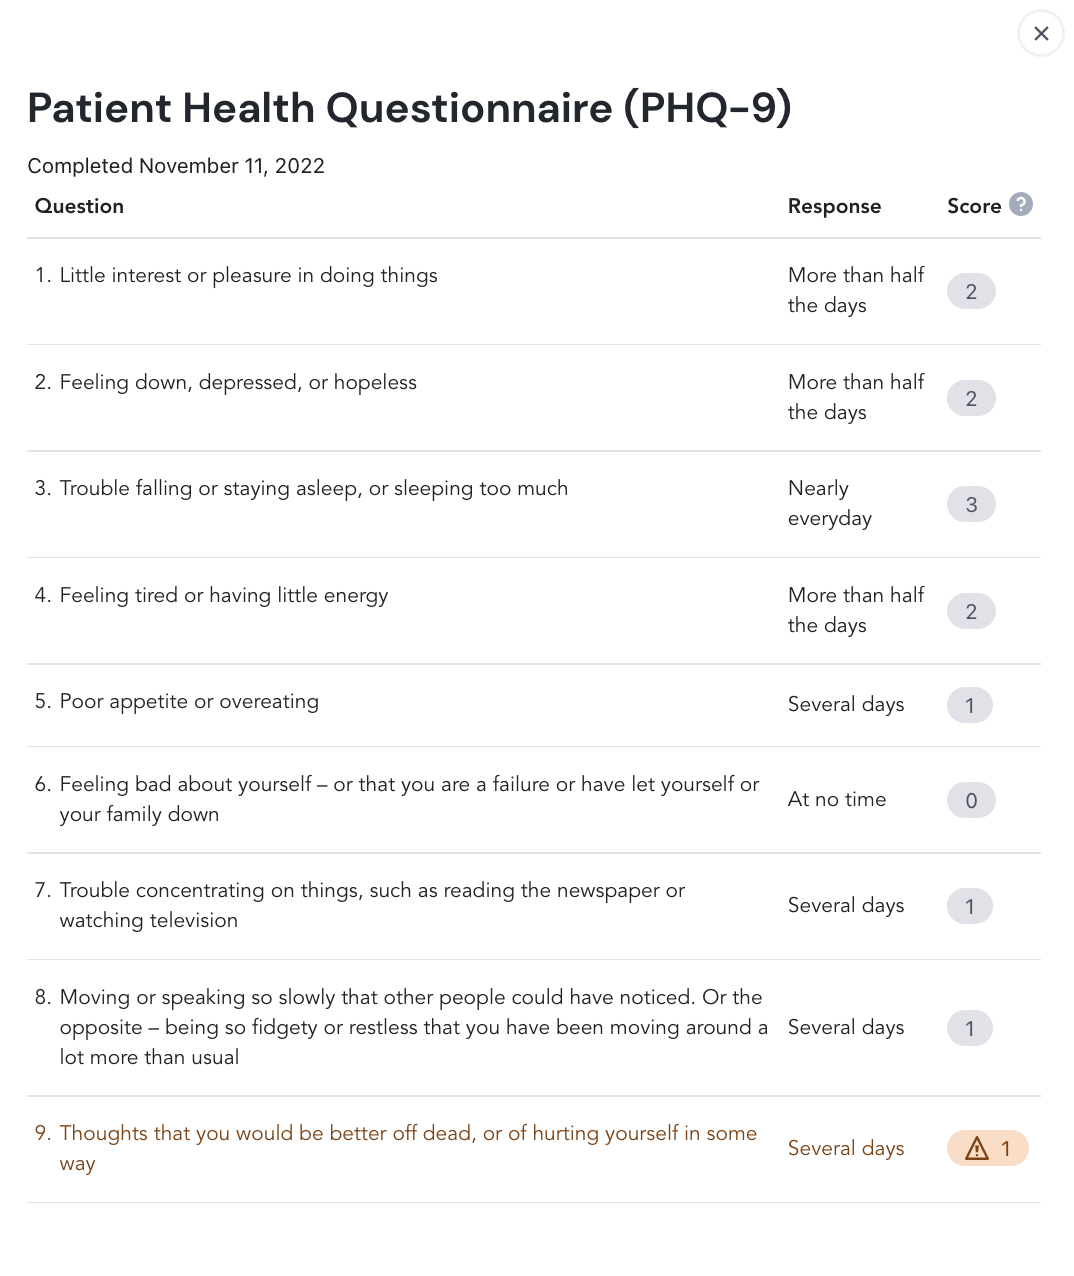Click score badge for poor appetite row

pyautogui.click(x=969, y=706)
